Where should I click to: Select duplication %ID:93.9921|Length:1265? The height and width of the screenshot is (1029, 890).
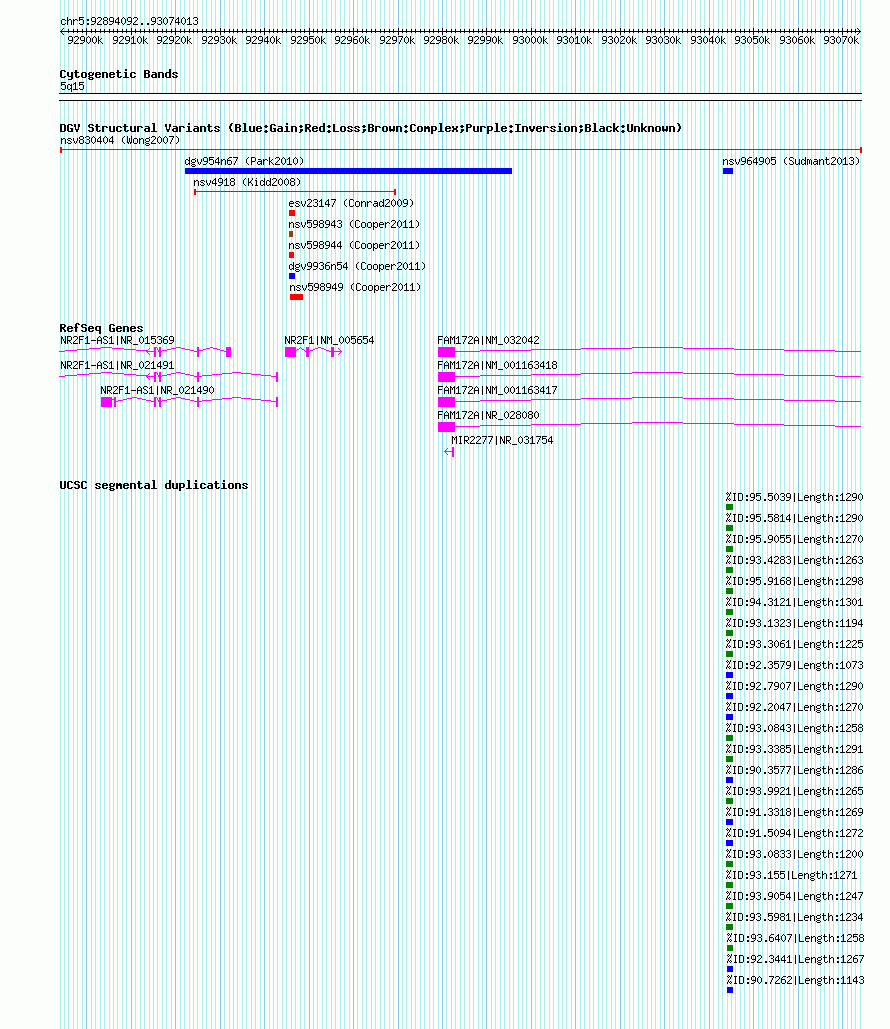[794, 791]
